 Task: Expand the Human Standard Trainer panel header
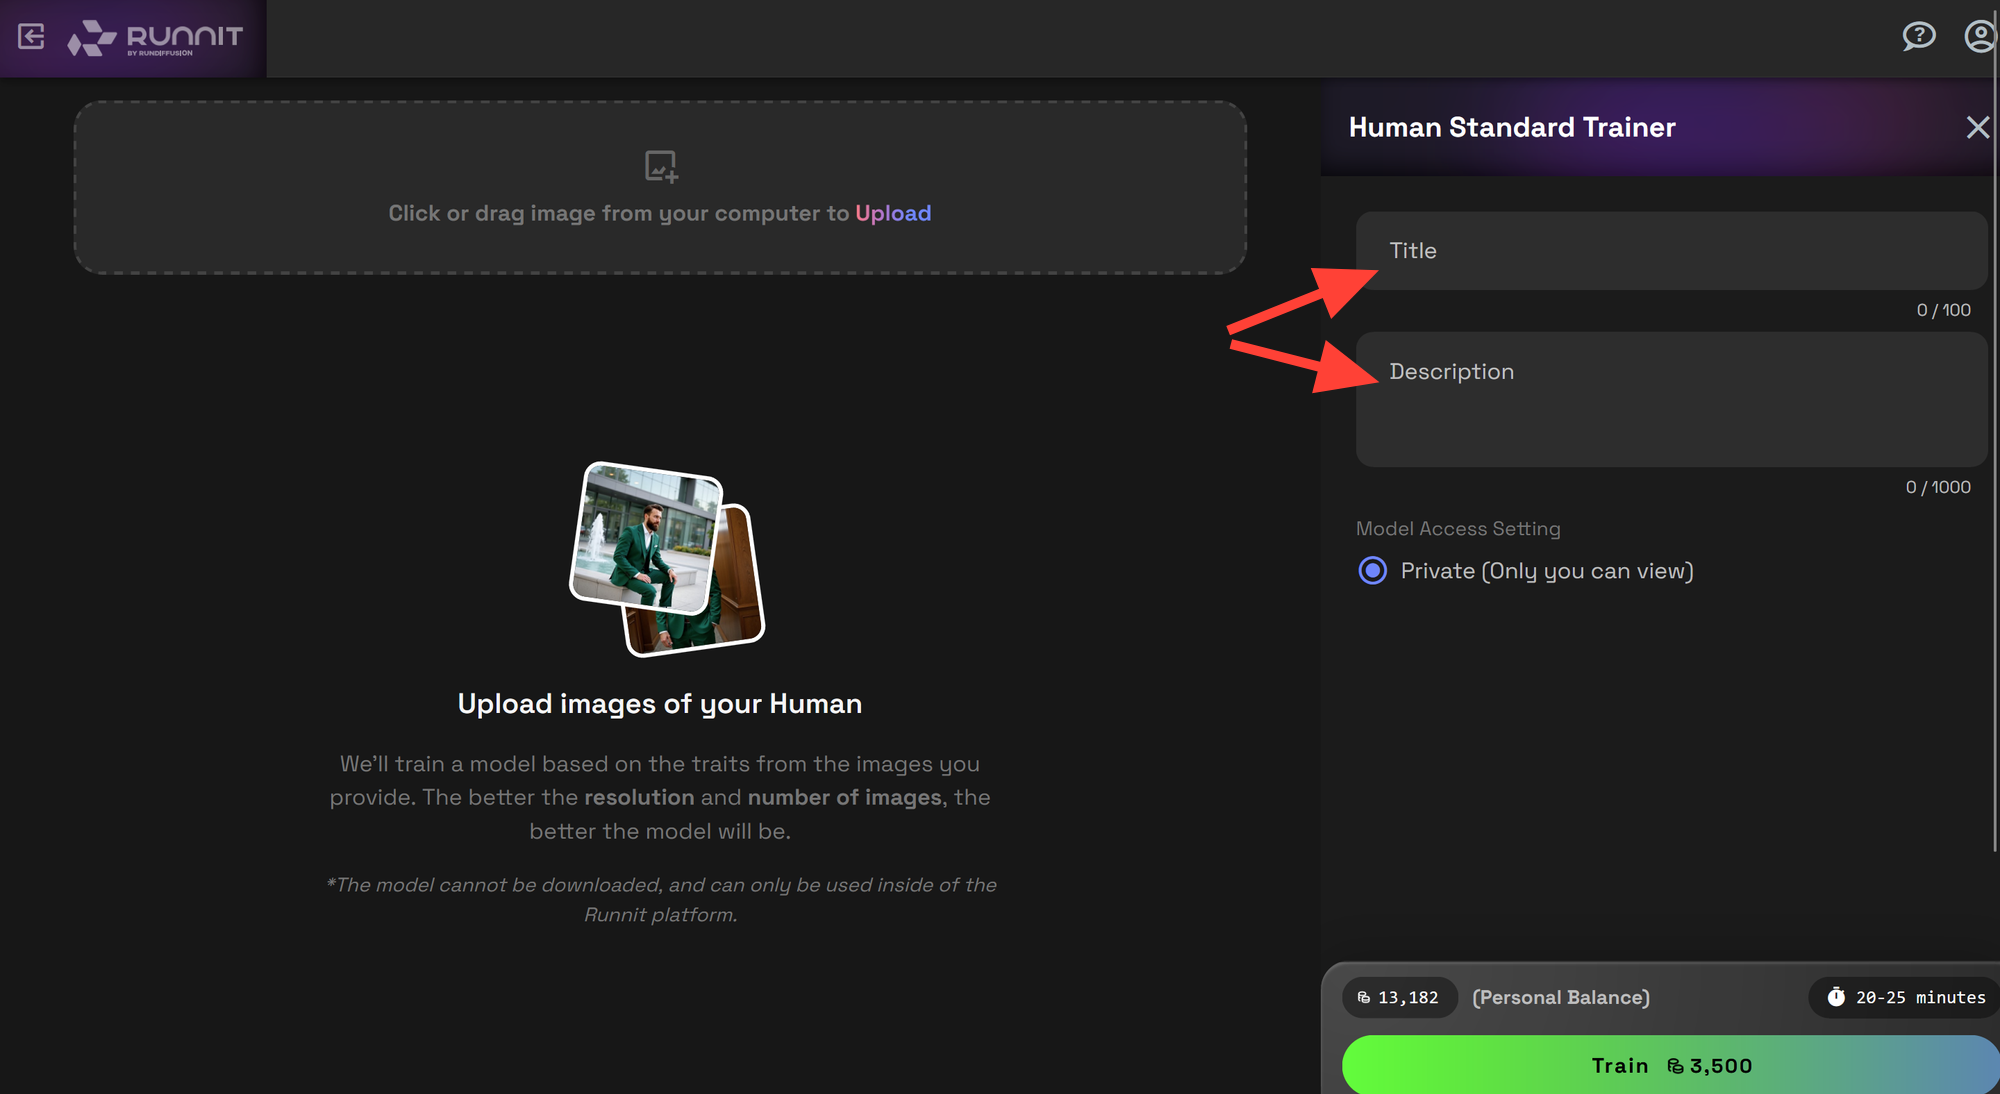click(1511, 127)
